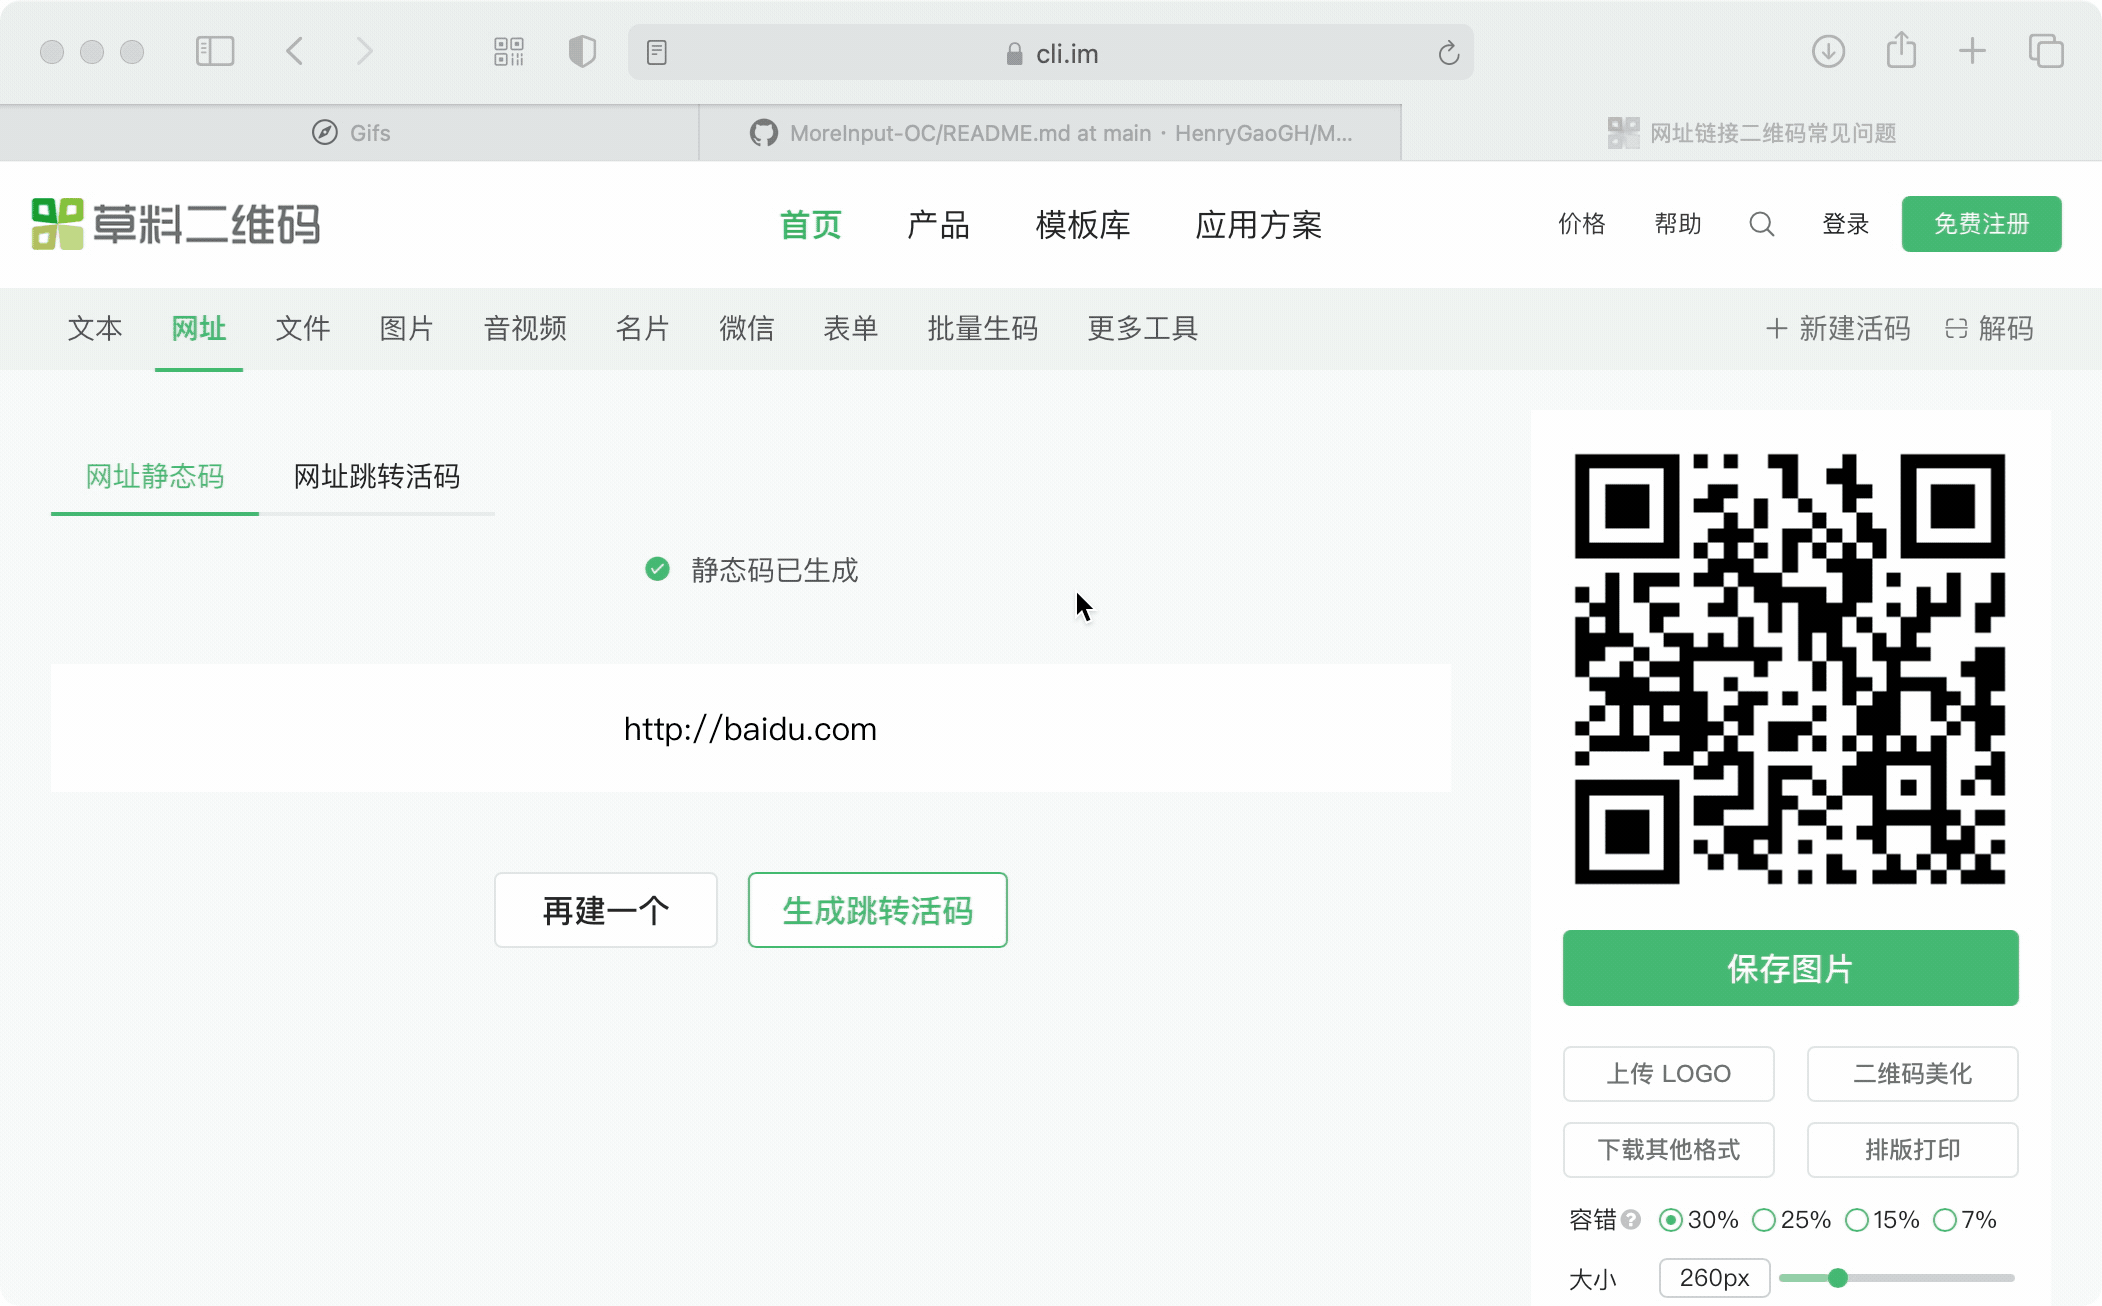Open a new tab with plus icon

pyautogui.click(x=1972, y=51)
